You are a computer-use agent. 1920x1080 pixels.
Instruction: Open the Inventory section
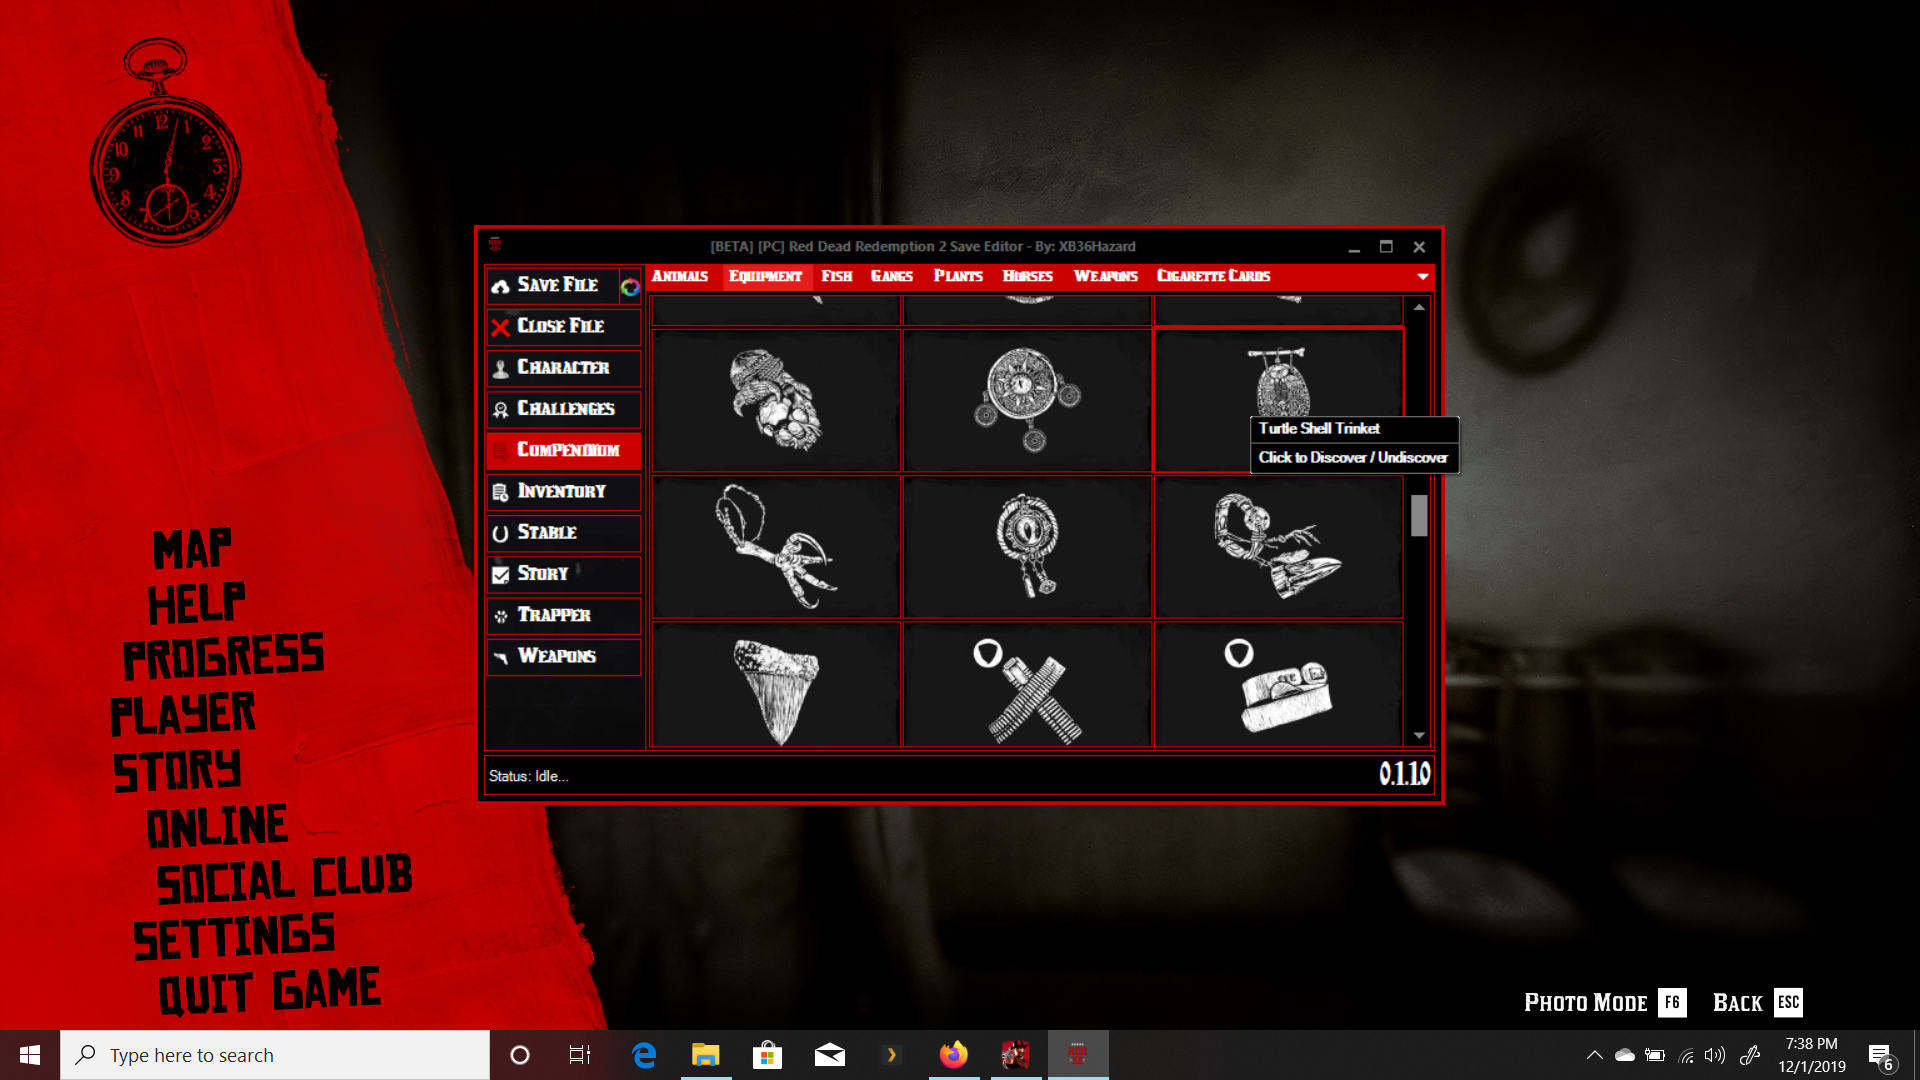point(563,492)
